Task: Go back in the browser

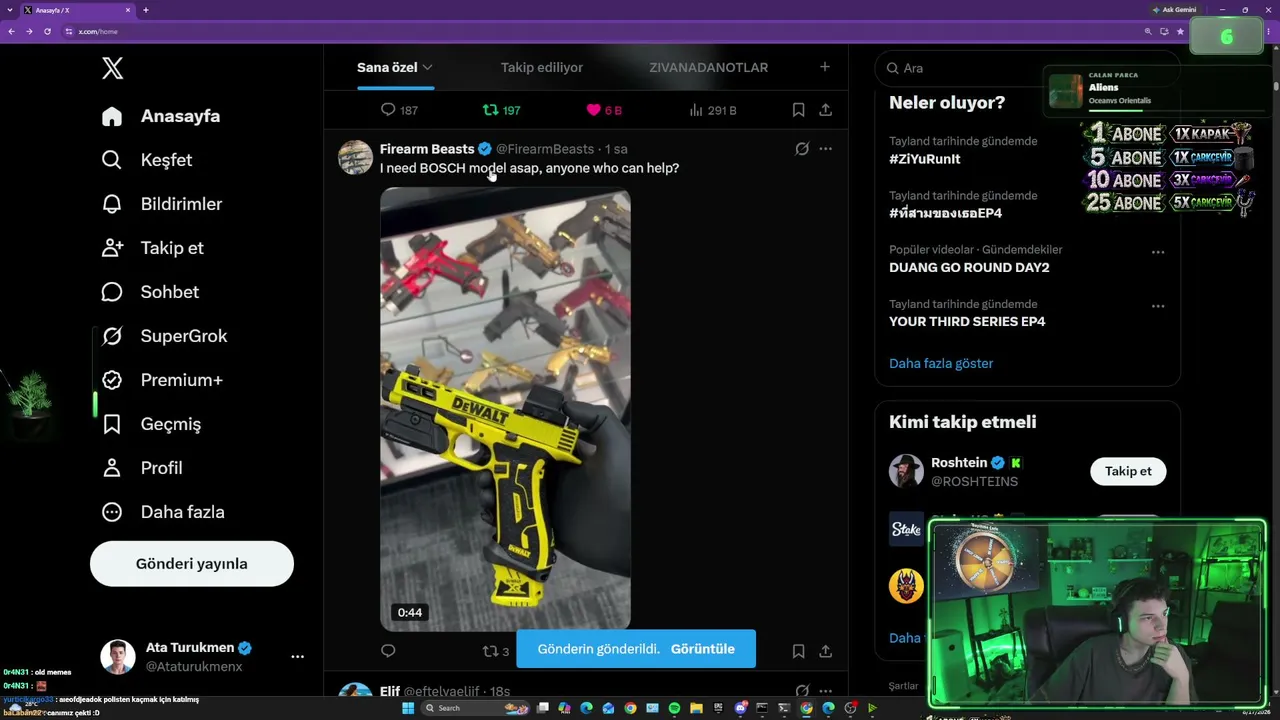Action: click(11, 31)
